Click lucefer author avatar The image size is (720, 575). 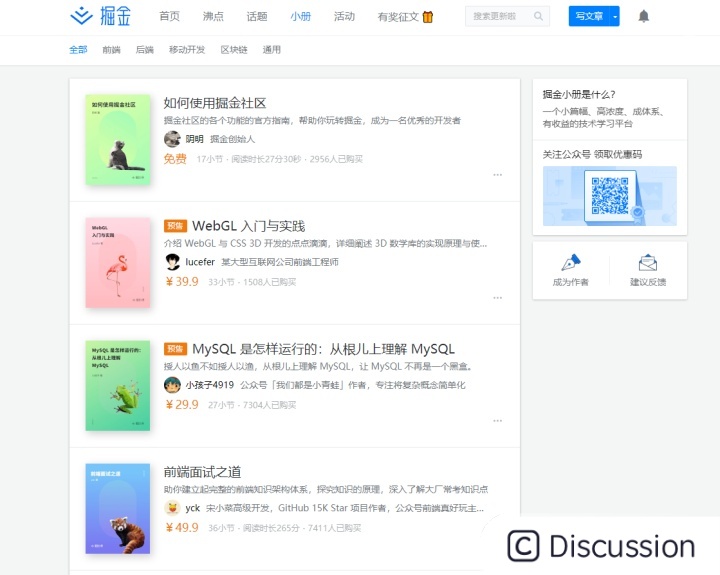point(172,262)
